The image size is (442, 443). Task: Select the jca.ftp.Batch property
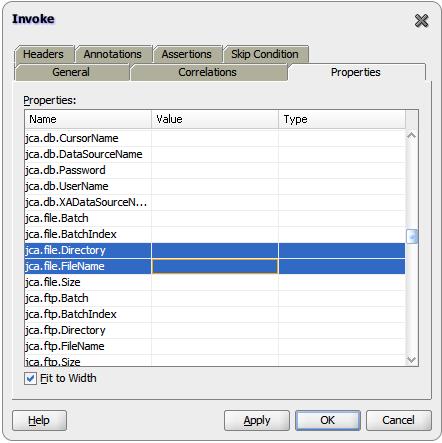(215, 298)
